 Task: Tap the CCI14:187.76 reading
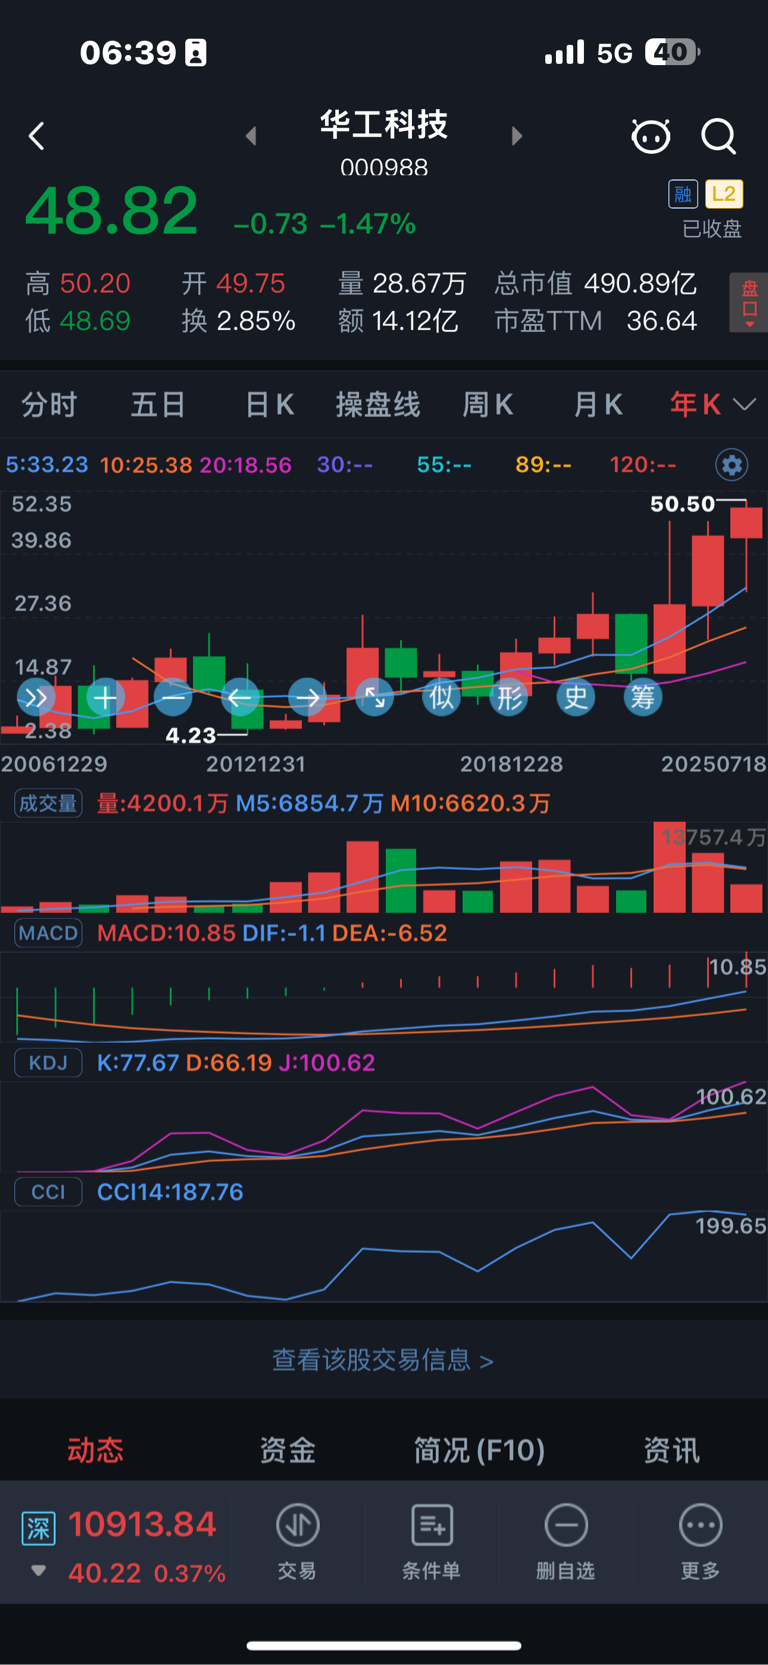170,1192
